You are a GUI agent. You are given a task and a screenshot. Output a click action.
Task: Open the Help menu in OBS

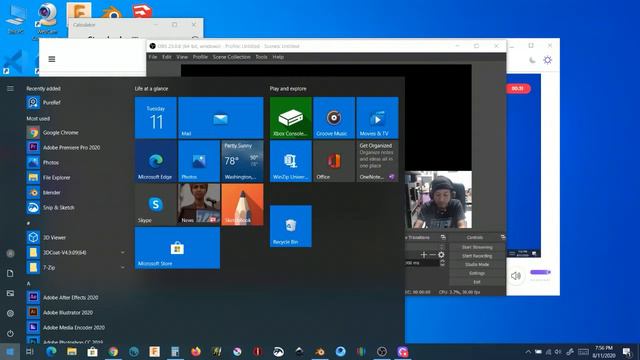(278, 57)
